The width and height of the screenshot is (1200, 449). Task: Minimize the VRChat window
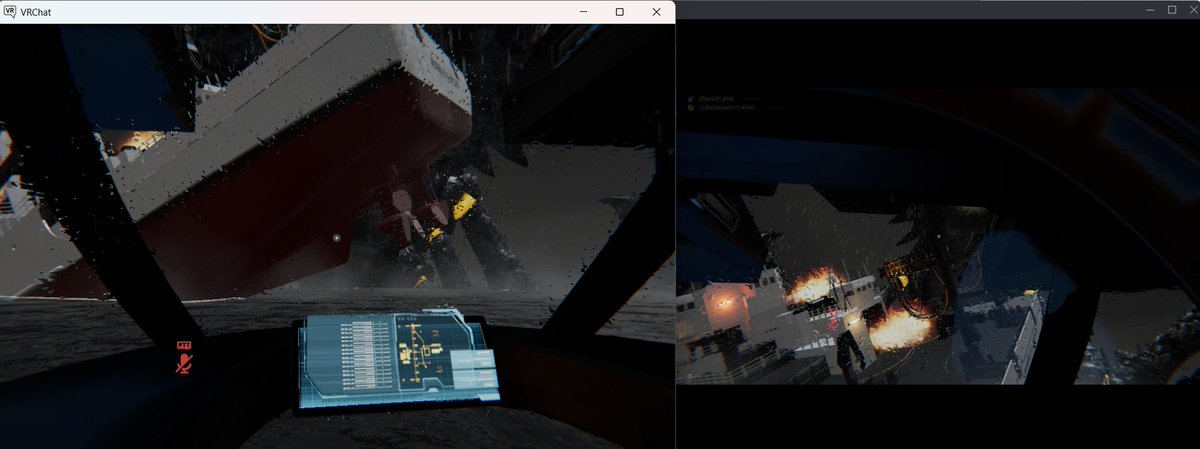click(583, 12)
